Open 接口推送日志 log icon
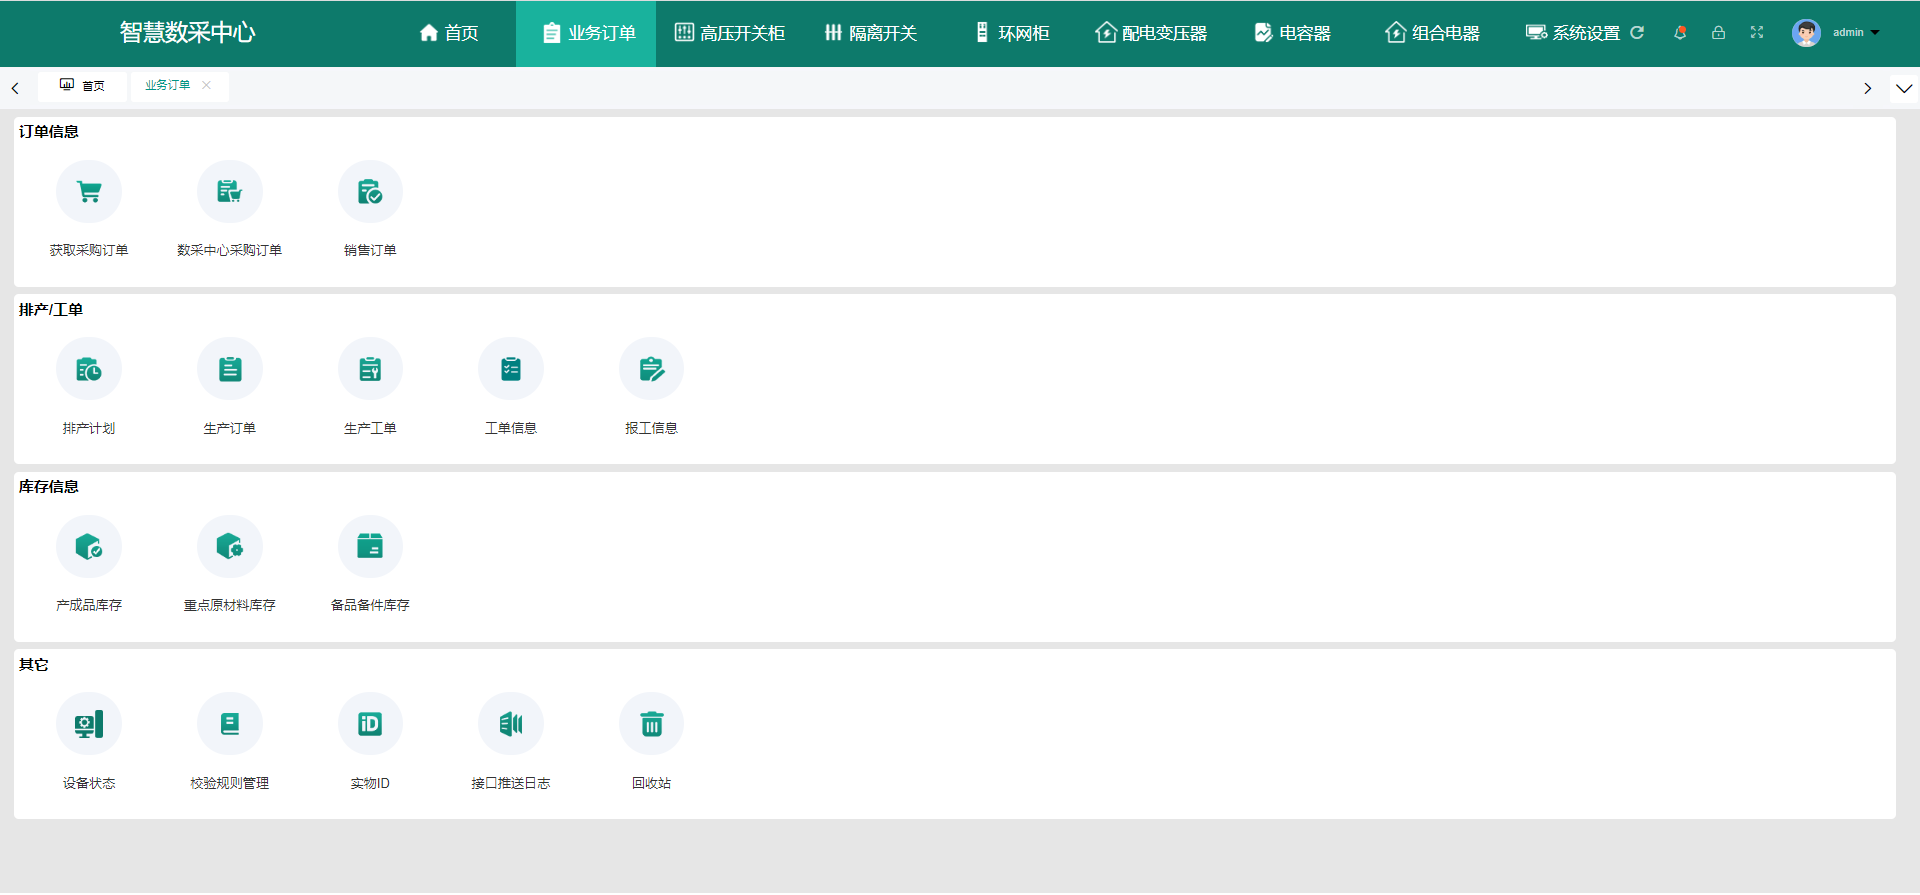Screen dimensions: 1920x895 pyautogui.click(x=511, y=724)
